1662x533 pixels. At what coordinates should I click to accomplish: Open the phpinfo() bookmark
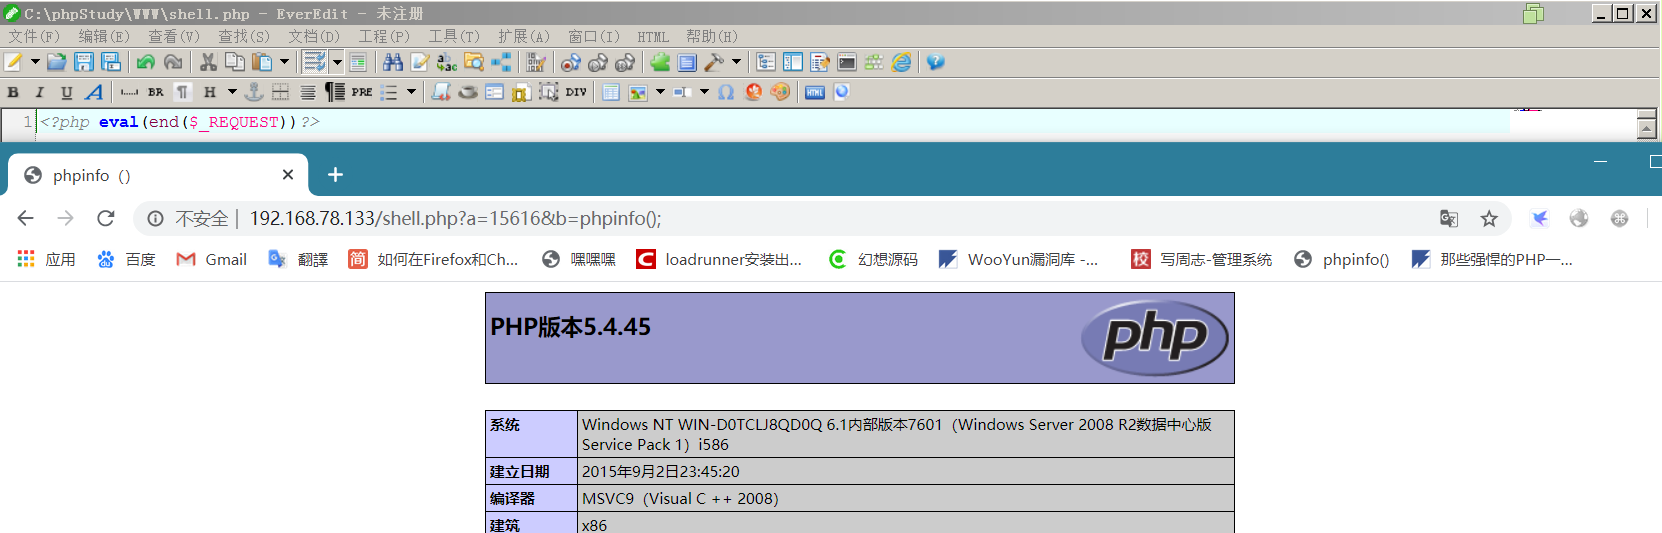(x=1341, y=259)
